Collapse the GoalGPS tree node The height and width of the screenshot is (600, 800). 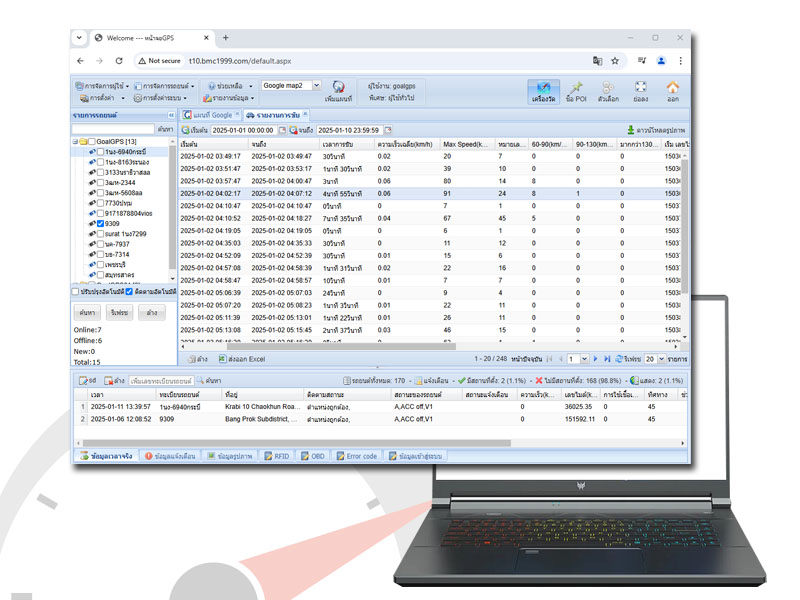[75, 141]
